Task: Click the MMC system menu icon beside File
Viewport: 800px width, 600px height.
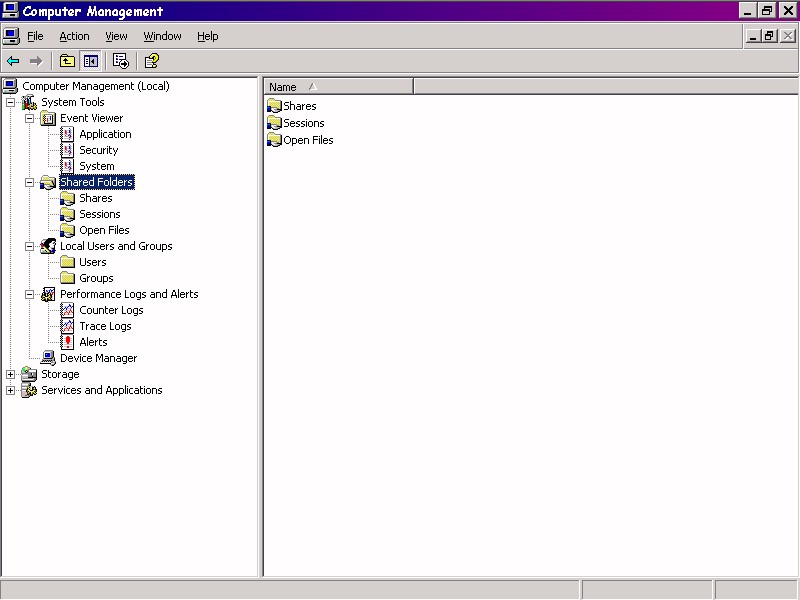Action: click(x=11, y=36)
